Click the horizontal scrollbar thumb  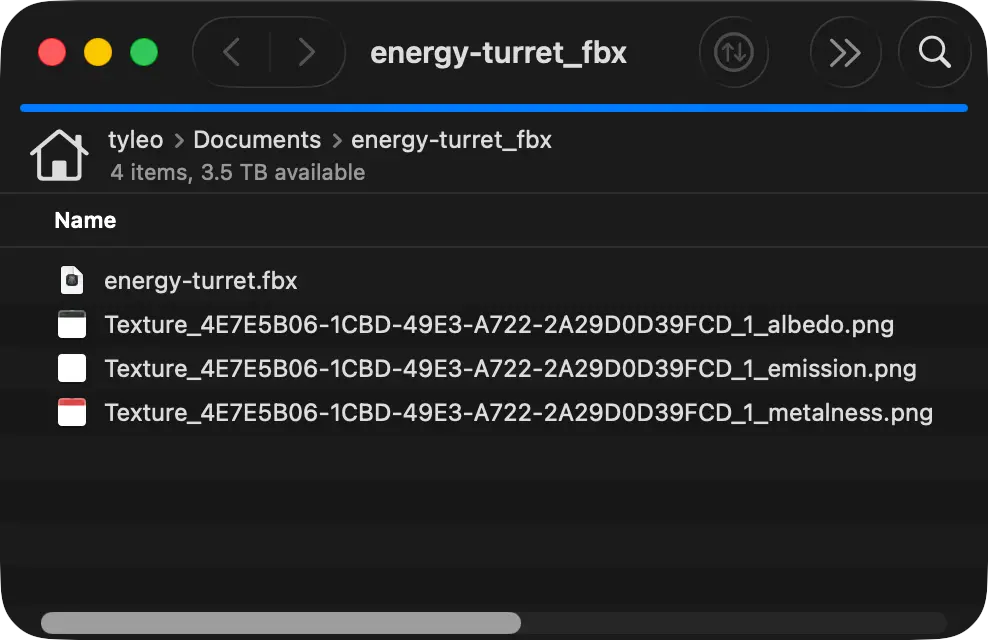[280, 623]
